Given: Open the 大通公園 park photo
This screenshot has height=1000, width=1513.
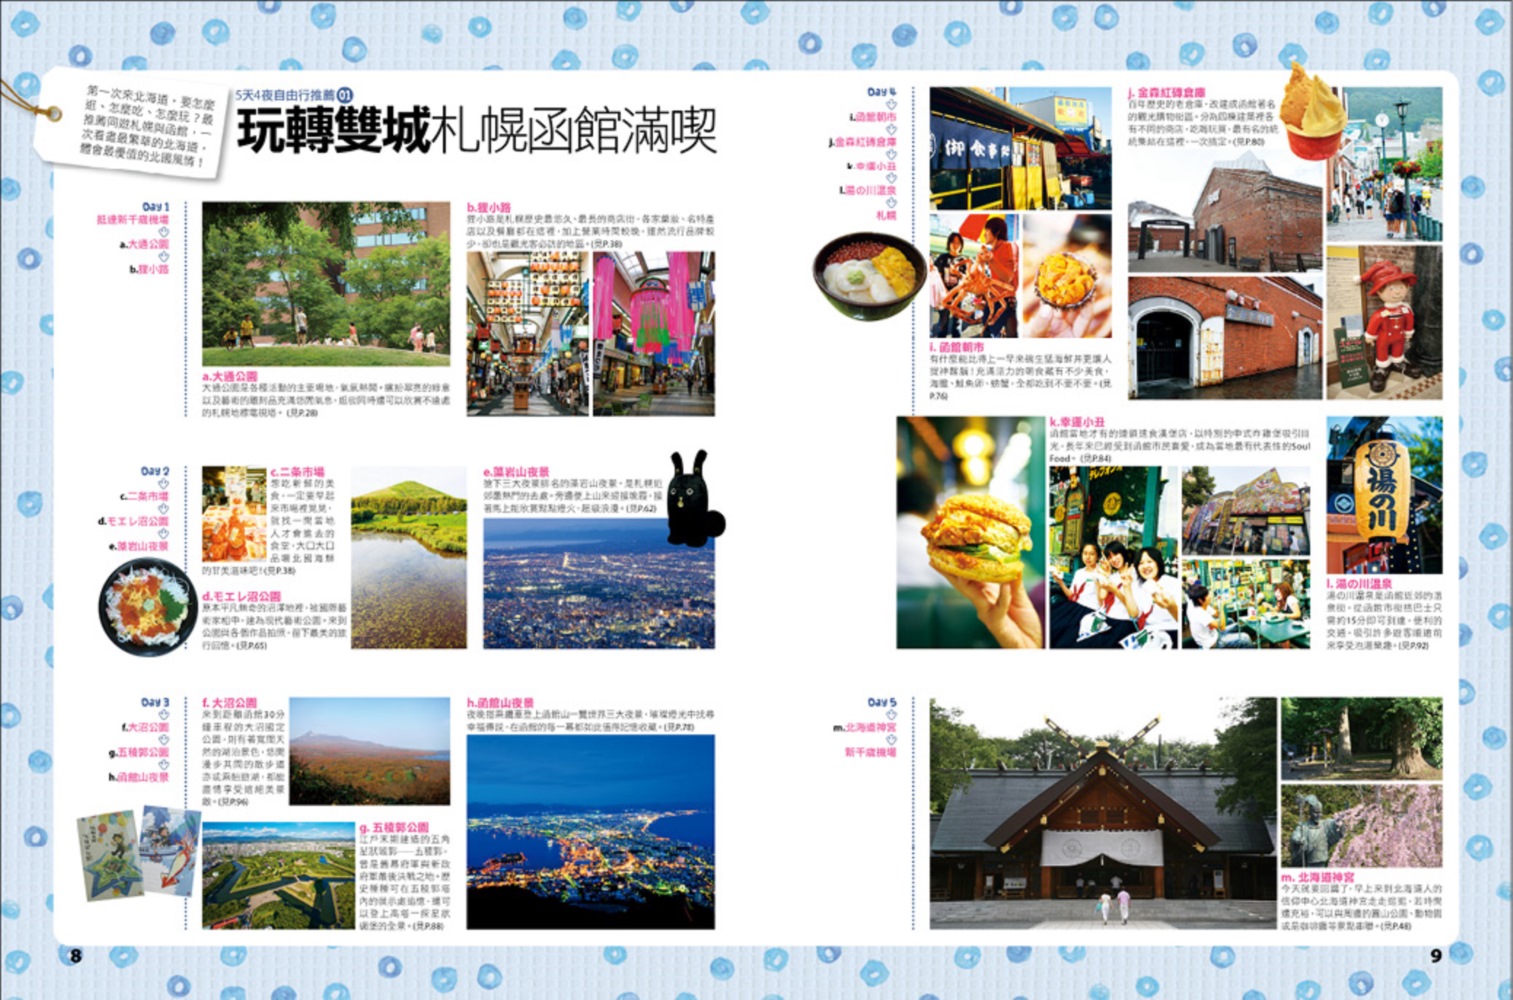Looking at the screenshot, I should click(326, 284).
